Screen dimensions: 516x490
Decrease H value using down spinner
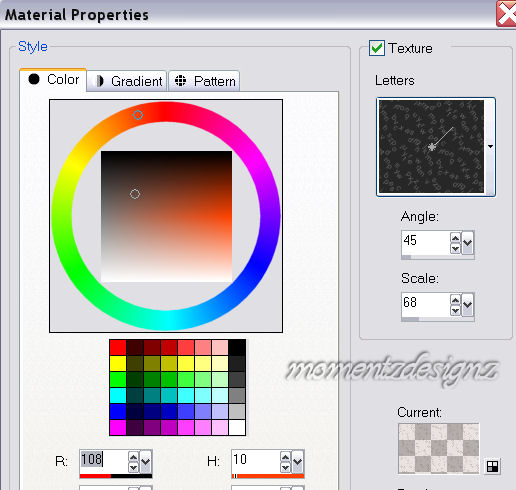click(x=285, y=467)
